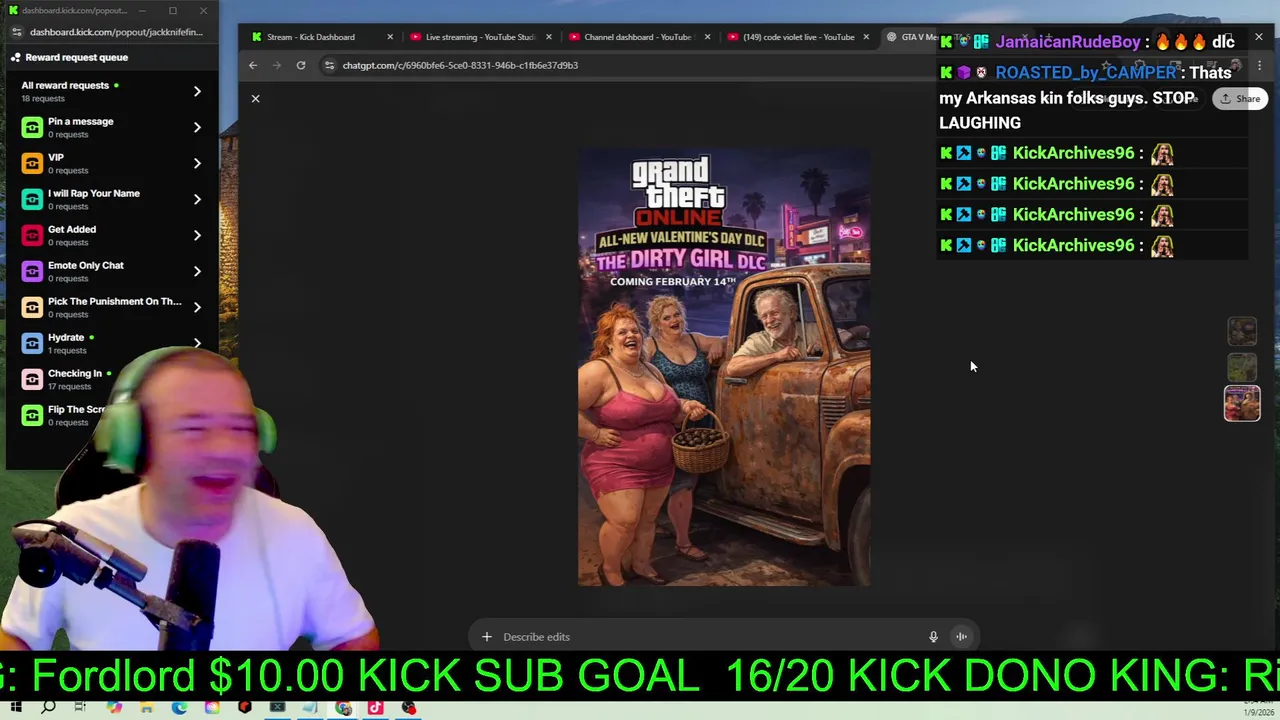The width and height of the screenshot is (1280, 720).
Task: Click the forward navigation arrow in the browser
Action: (277, 65)
